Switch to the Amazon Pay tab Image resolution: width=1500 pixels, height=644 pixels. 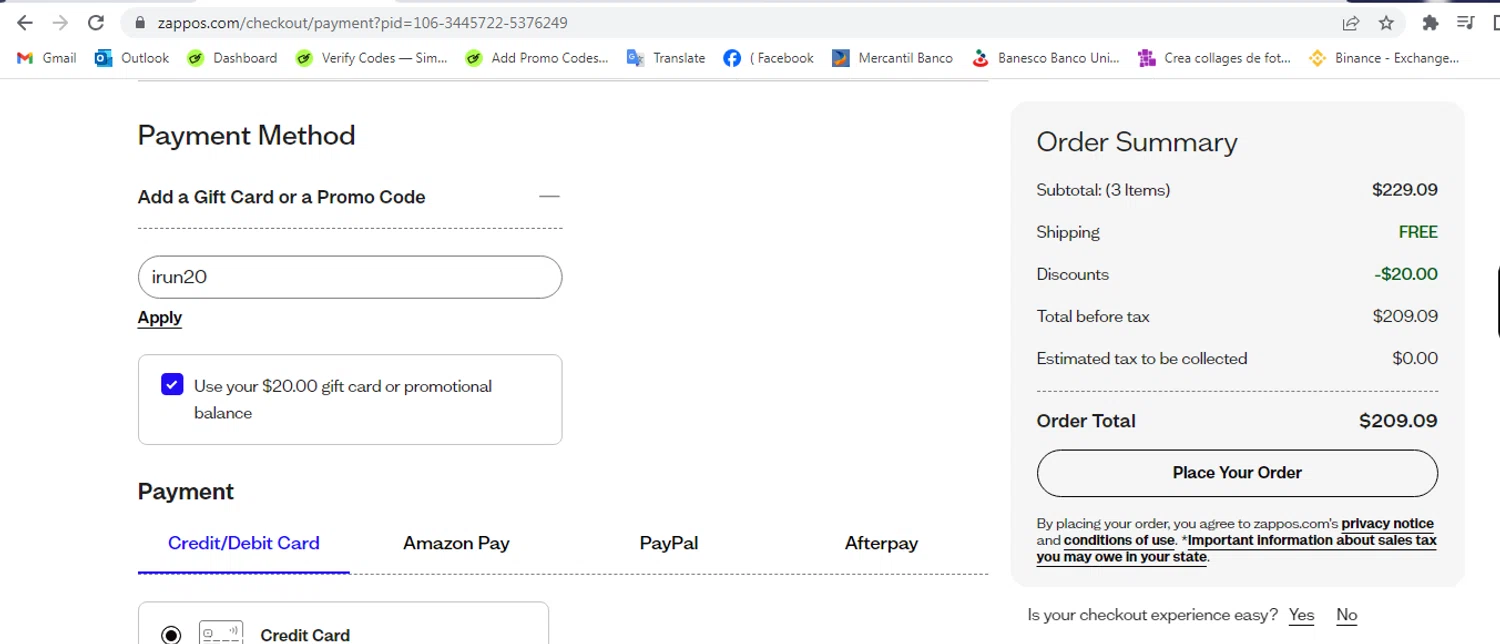456,543
